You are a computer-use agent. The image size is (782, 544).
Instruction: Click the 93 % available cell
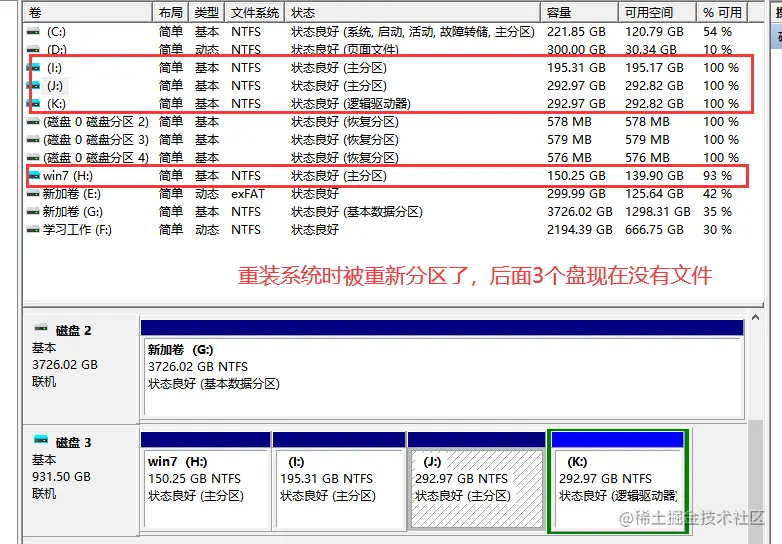click(x=717, y=176)
